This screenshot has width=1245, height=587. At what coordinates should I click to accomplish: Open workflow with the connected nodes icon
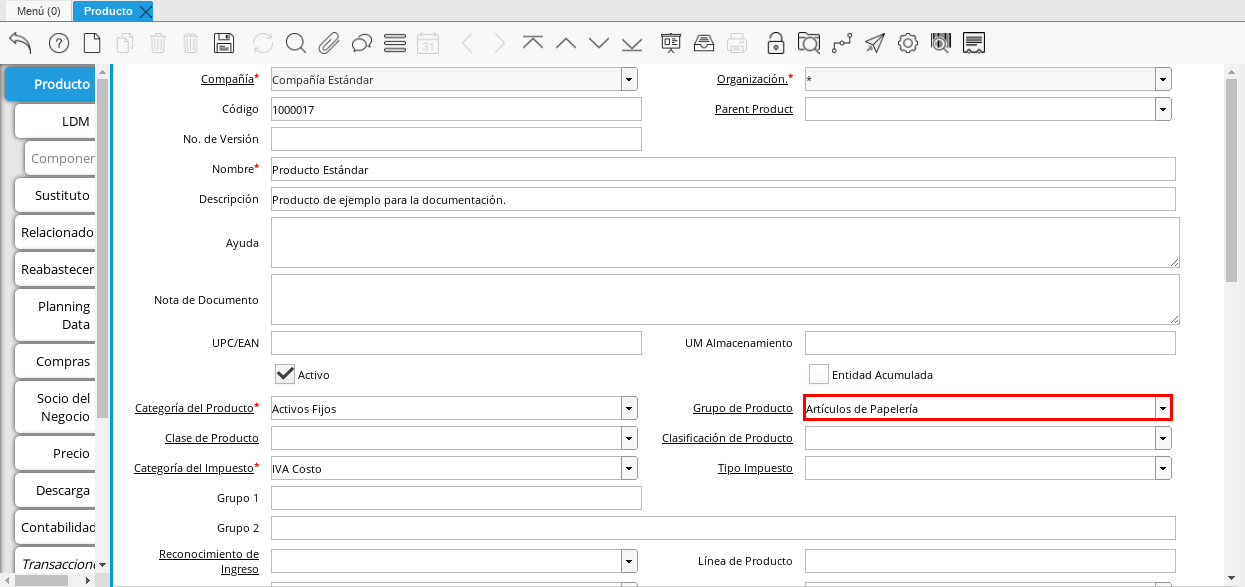(841, 43)
